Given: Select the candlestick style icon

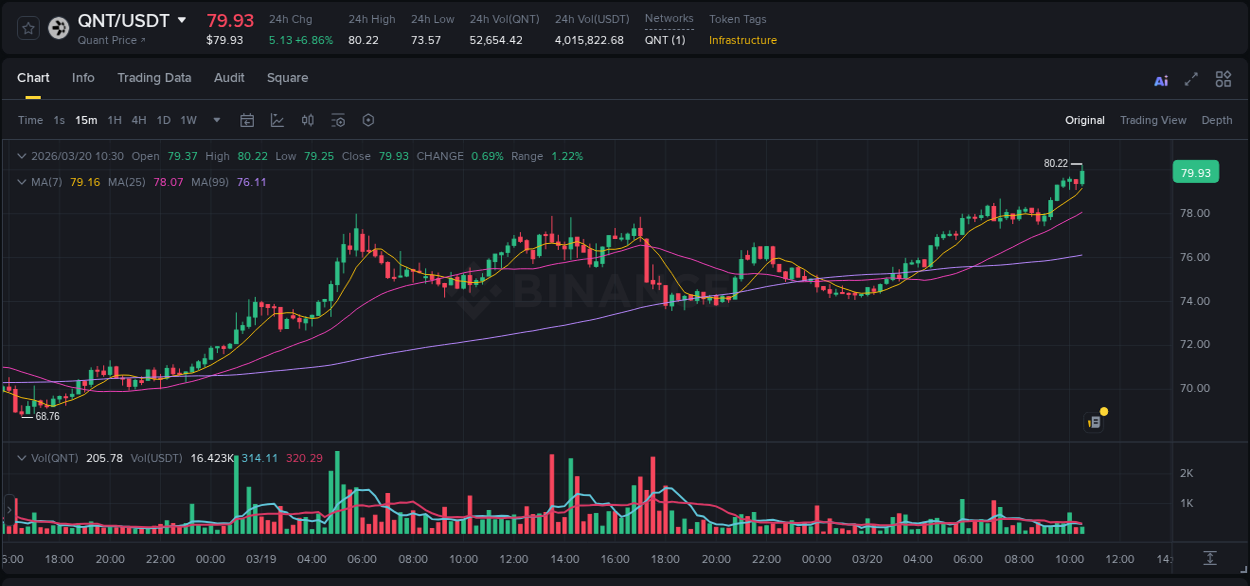Looking at the screenshot, I should [308, 120].
